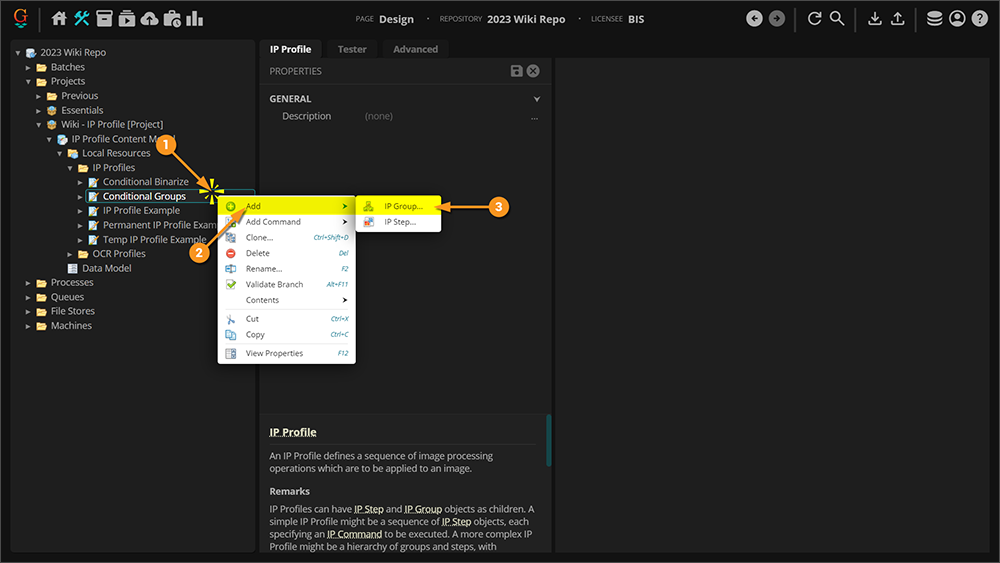Open the Contents submenu

tap(286, 300)
